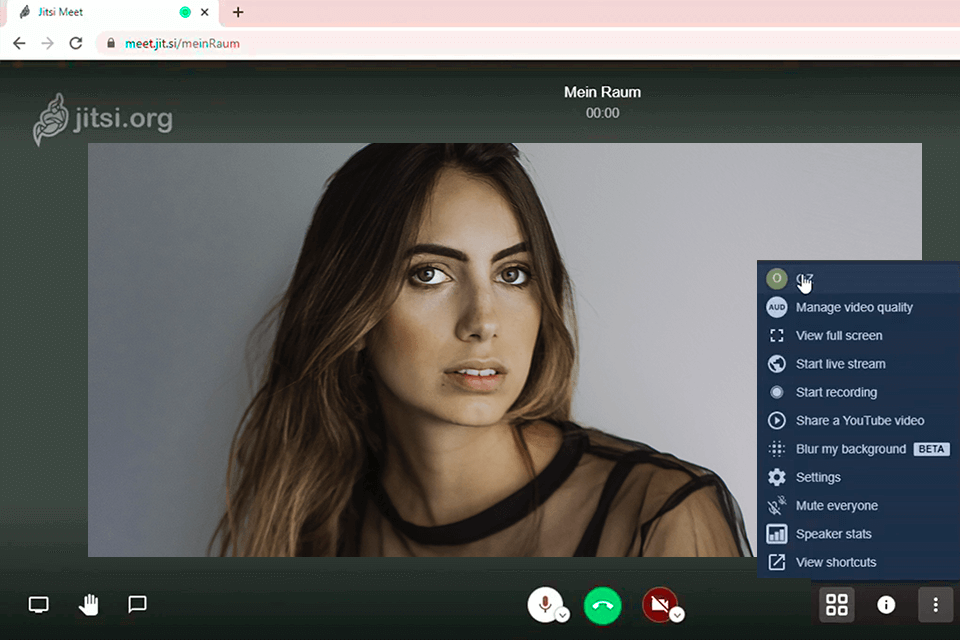The height and width of the screenshot is (640, 960).
Task: Reload the page
Action: (x=76, y=43)
